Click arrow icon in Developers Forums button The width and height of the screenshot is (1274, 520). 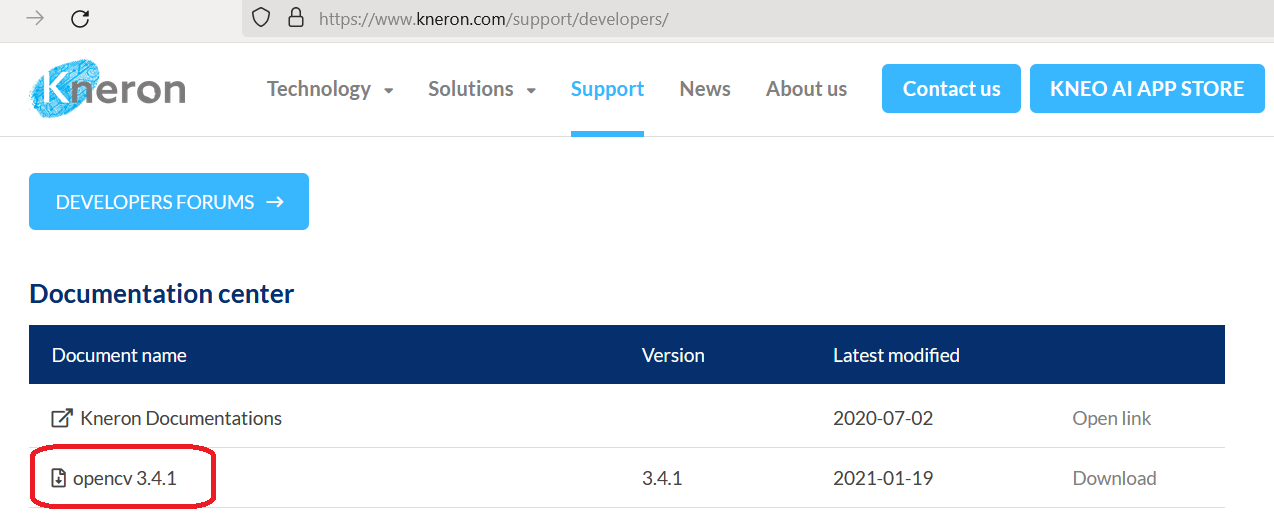click(x=275, y=202)
